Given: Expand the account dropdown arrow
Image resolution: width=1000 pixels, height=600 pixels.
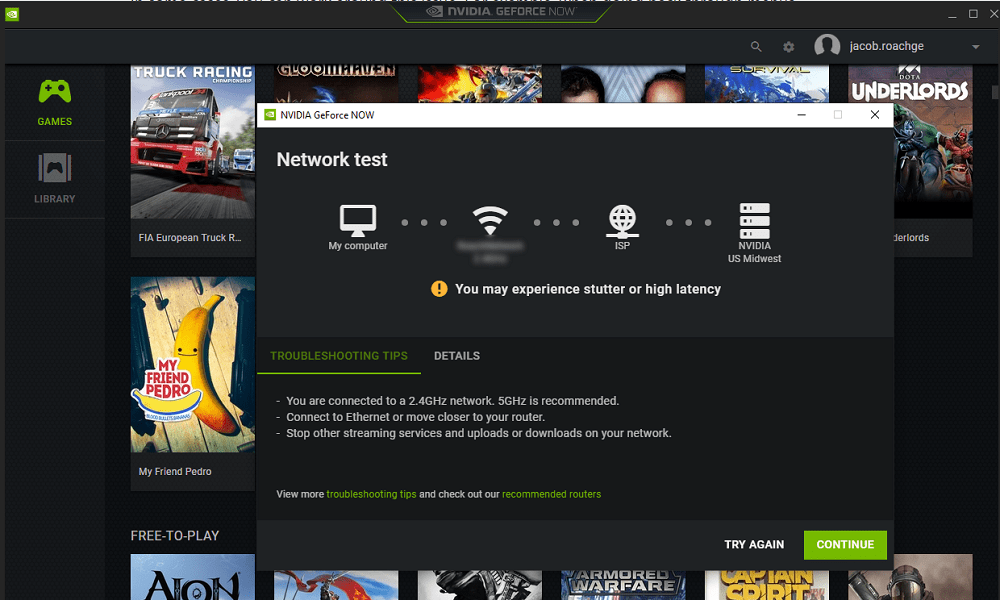Looking at the screenshot, I should tap(975, 47).
